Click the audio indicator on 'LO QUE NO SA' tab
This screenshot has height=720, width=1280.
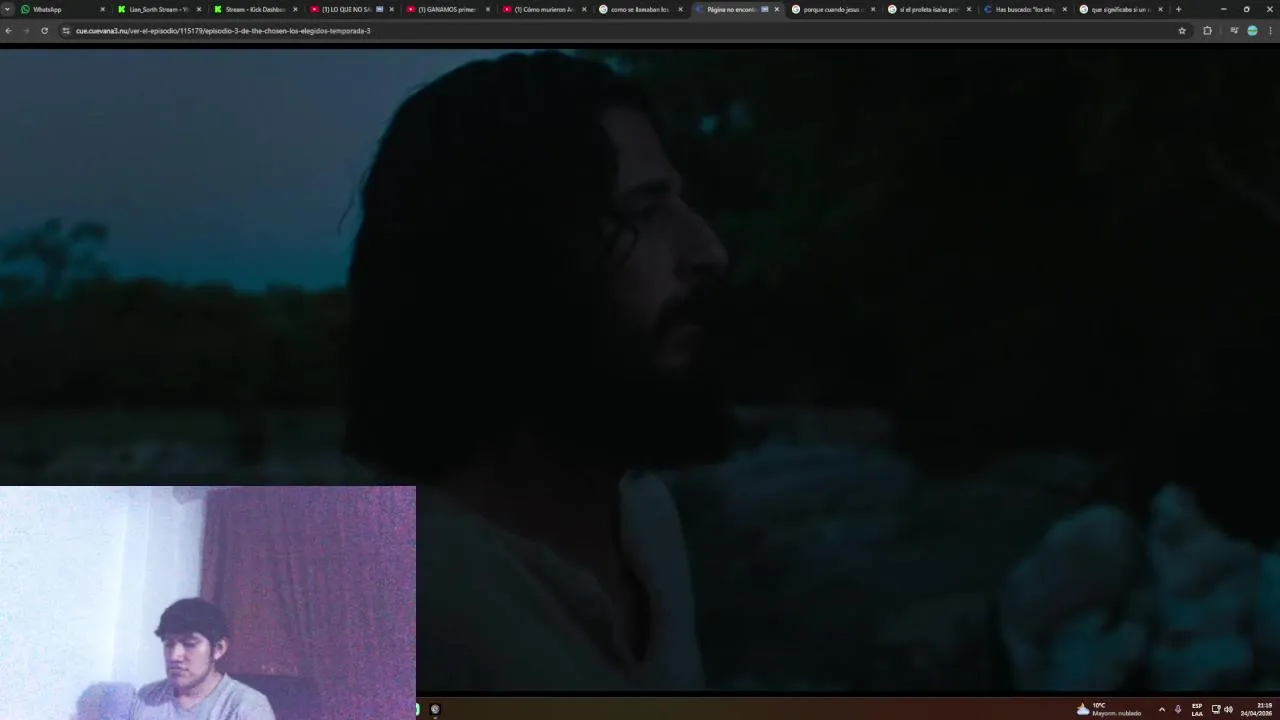(x=379, y=9)
